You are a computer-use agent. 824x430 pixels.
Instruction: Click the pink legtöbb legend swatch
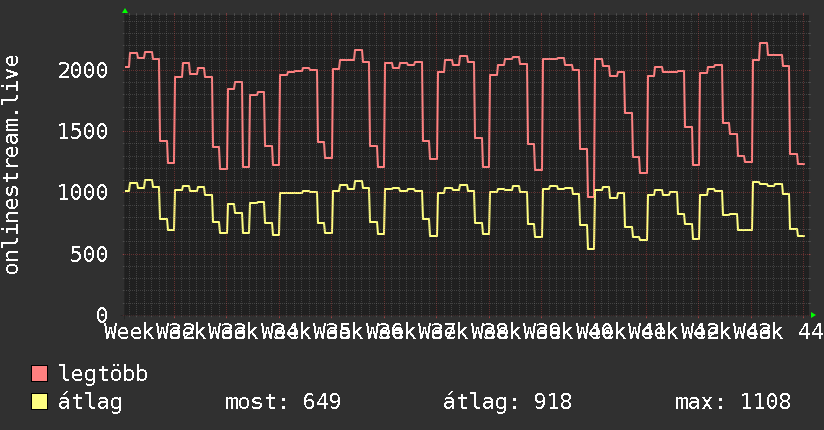39,373
